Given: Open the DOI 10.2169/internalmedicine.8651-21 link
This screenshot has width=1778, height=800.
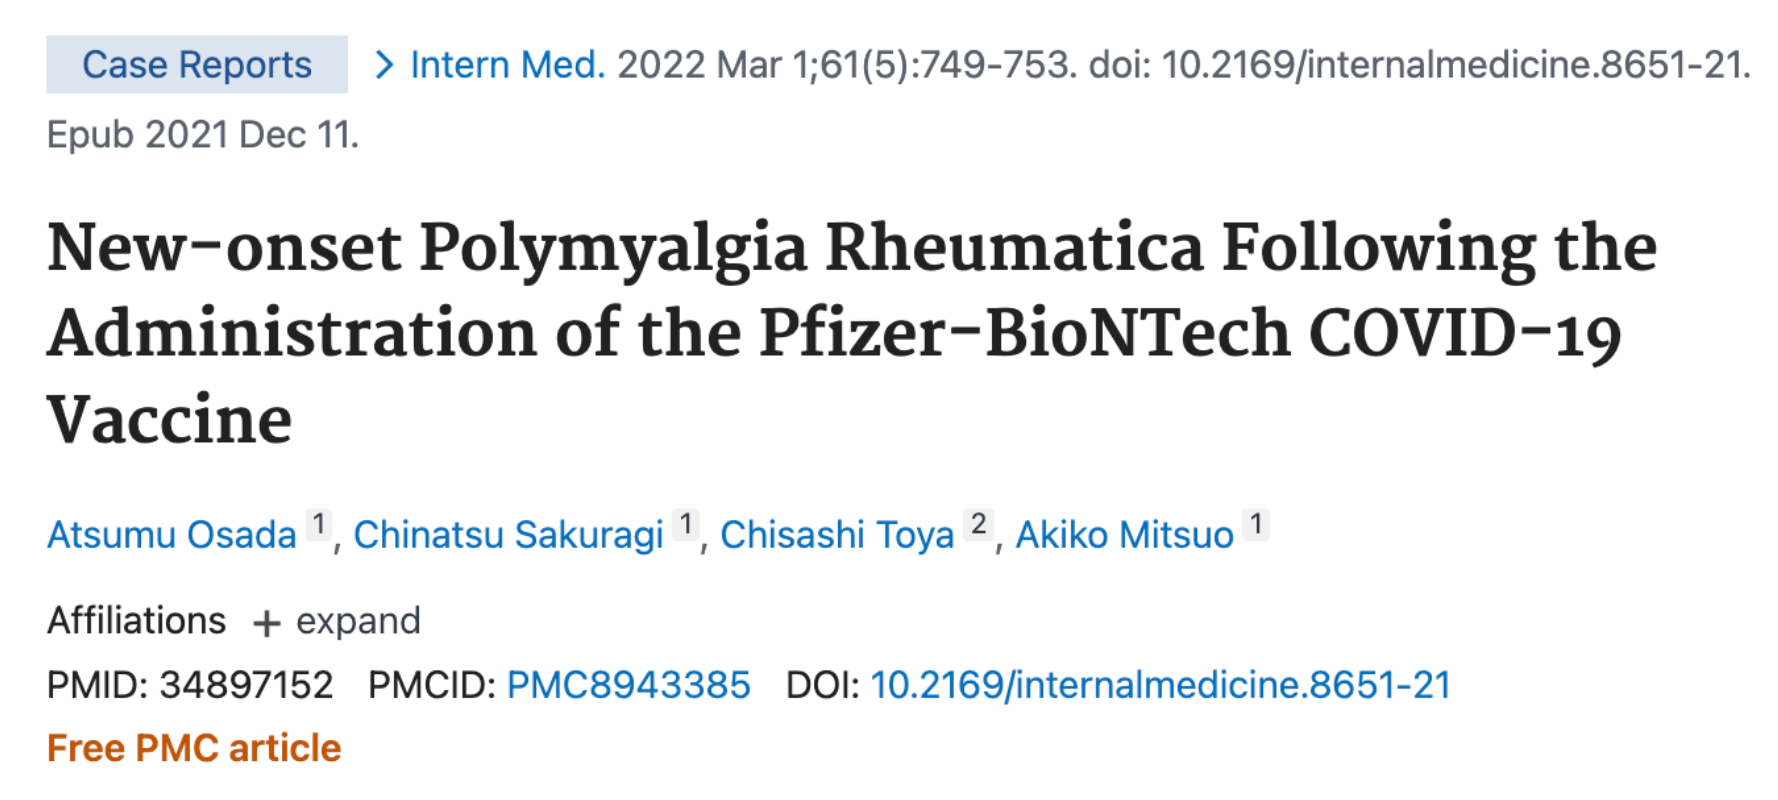Looking at the screenshot, I should coord(1160,685).
